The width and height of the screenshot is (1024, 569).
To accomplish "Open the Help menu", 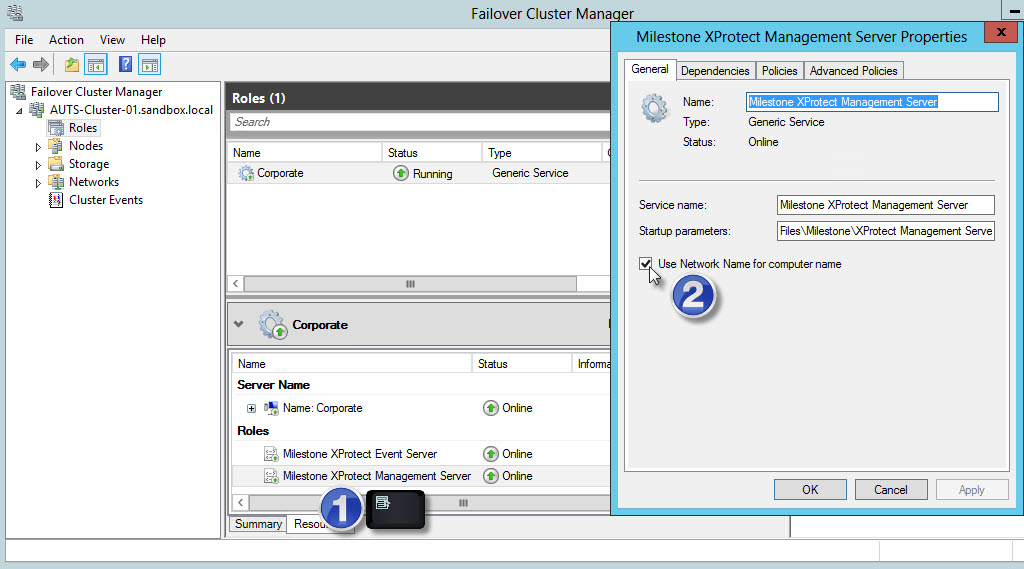I will 153,40.
